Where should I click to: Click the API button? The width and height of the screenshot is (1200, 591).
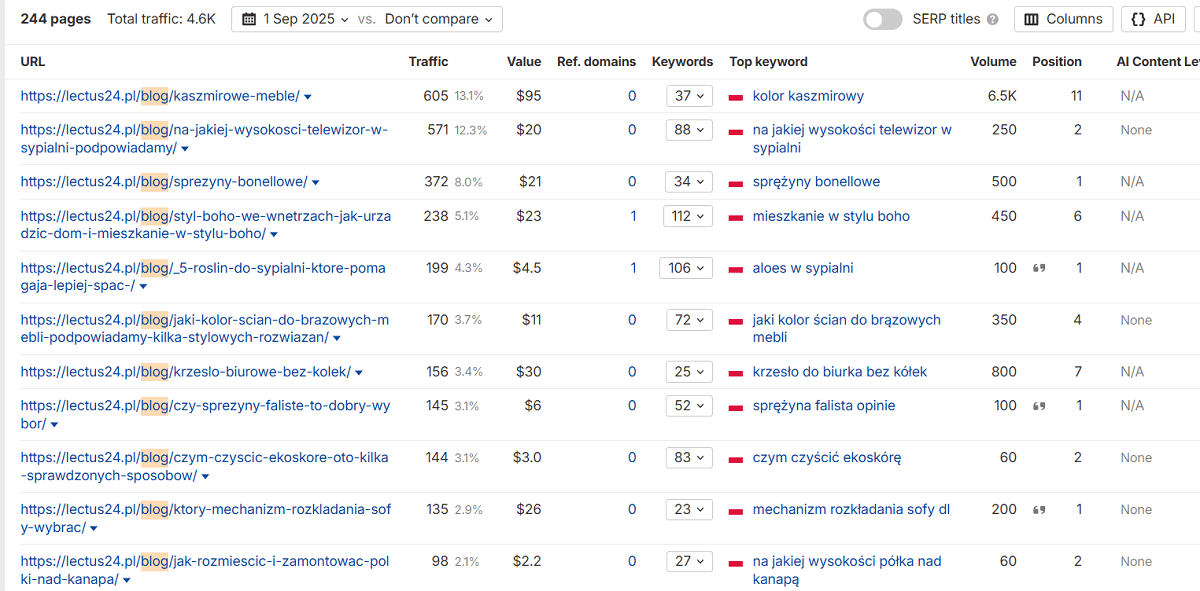(x=1153, y=19)
